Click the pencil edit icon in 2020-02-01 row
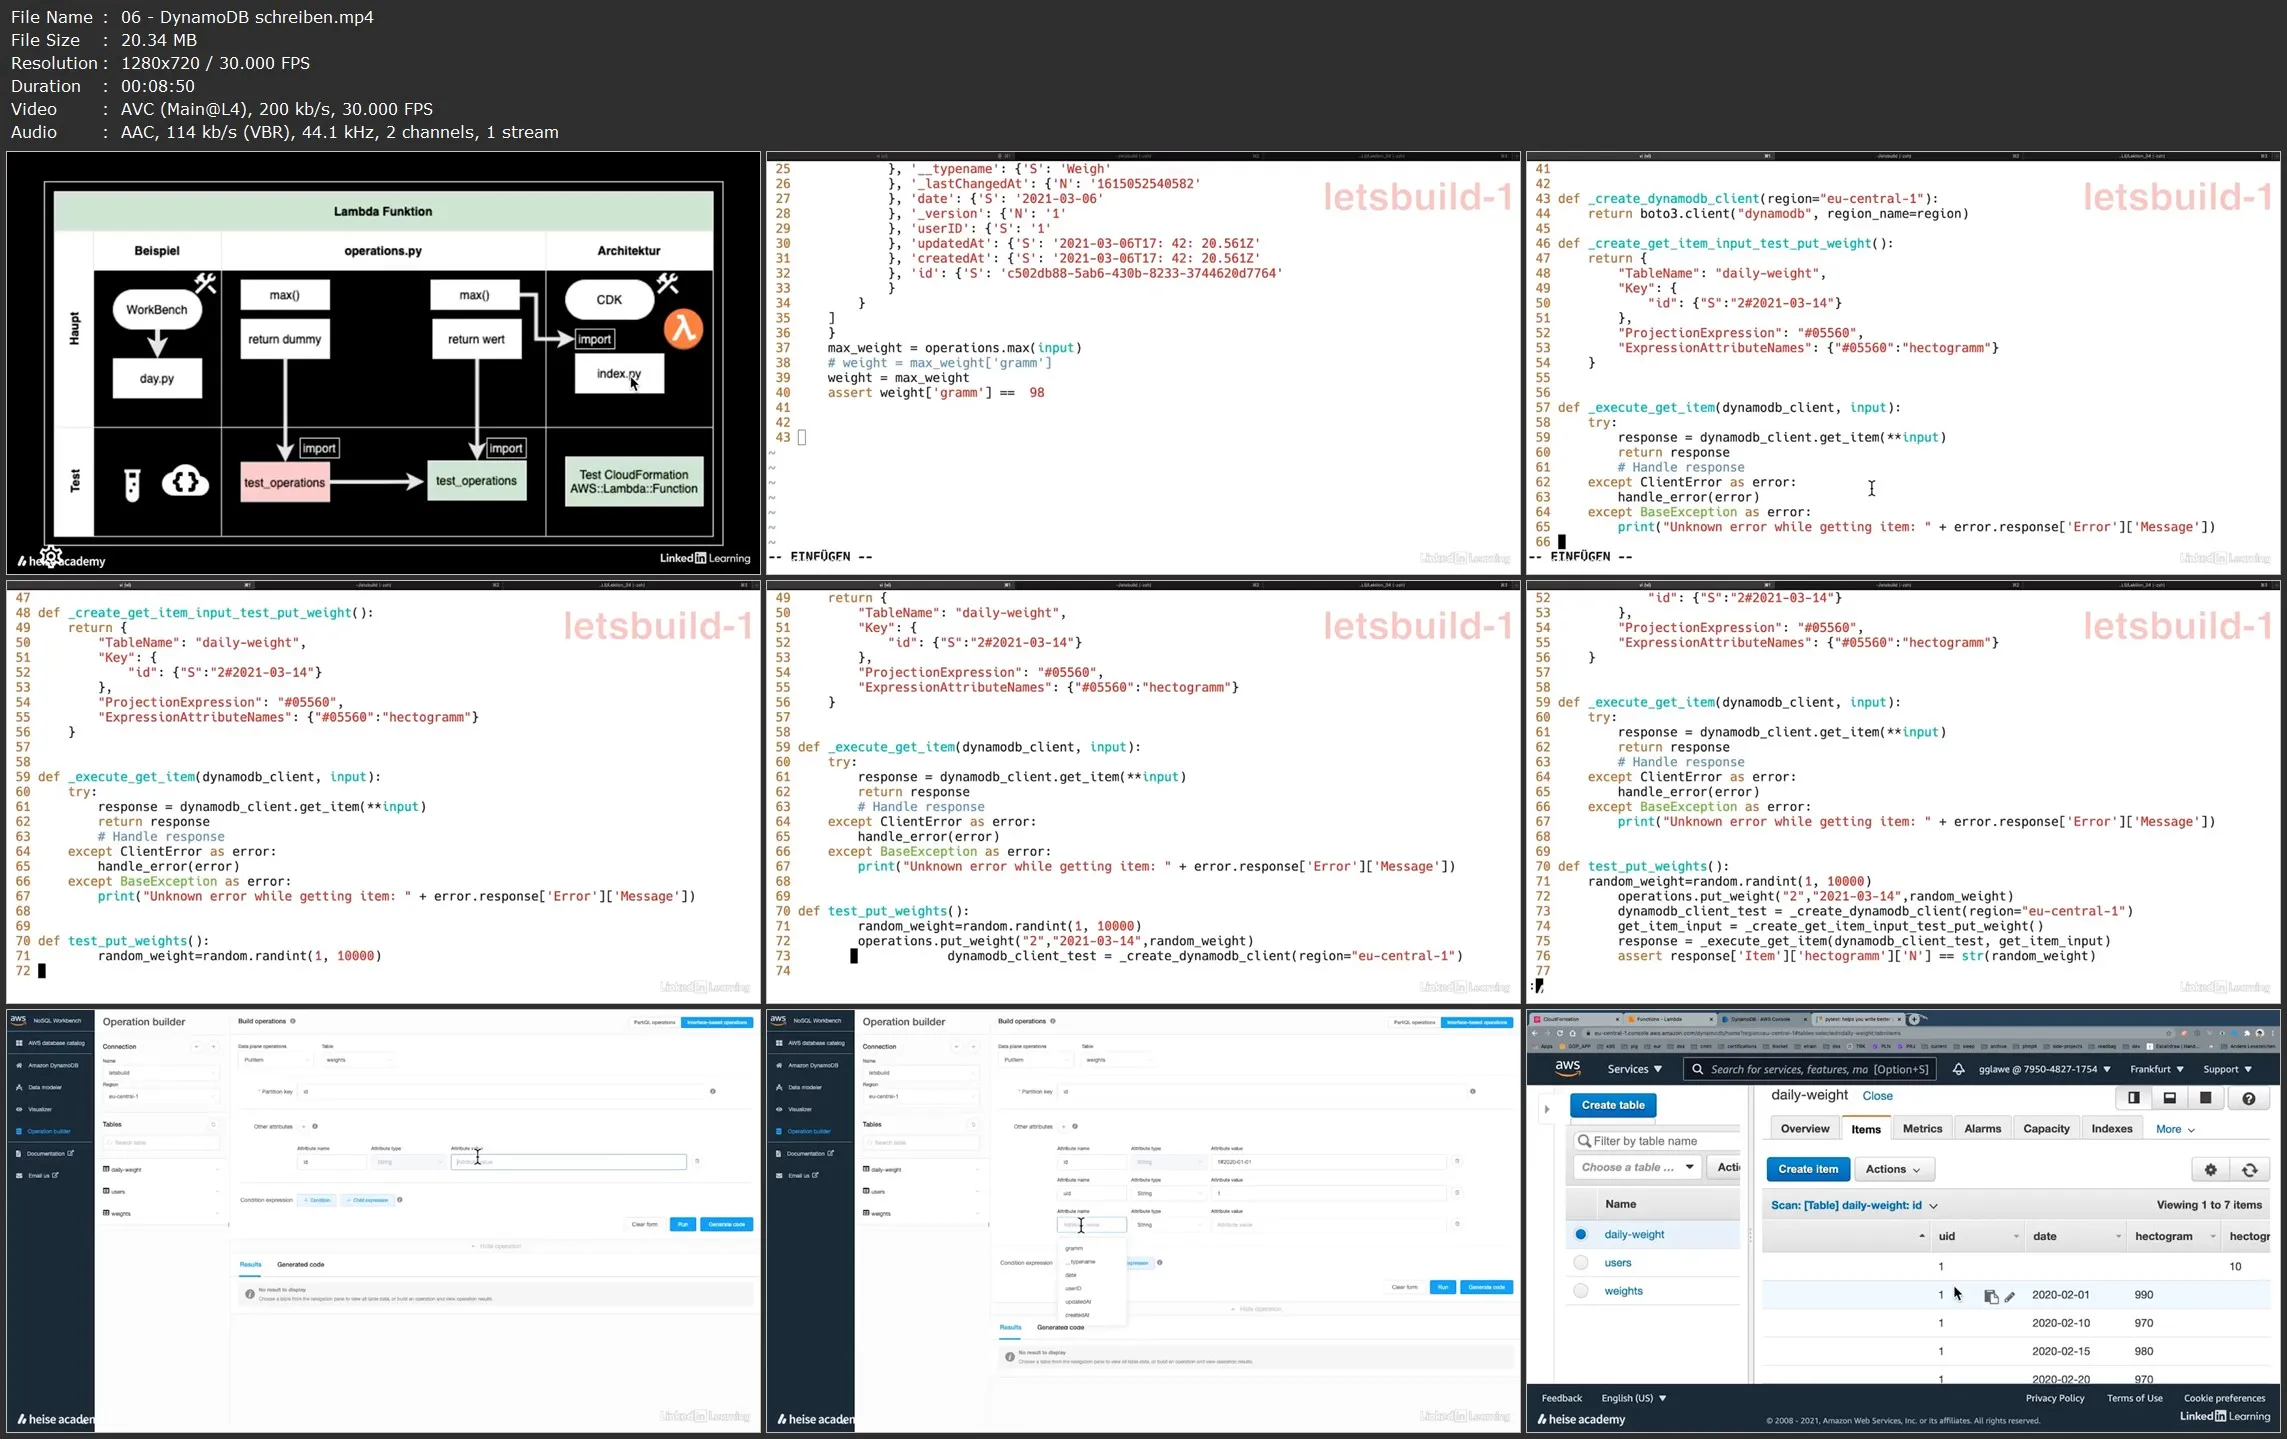This screenshot has height=1439, width=2287. pyautogui.click(x=2010, y=1296)
